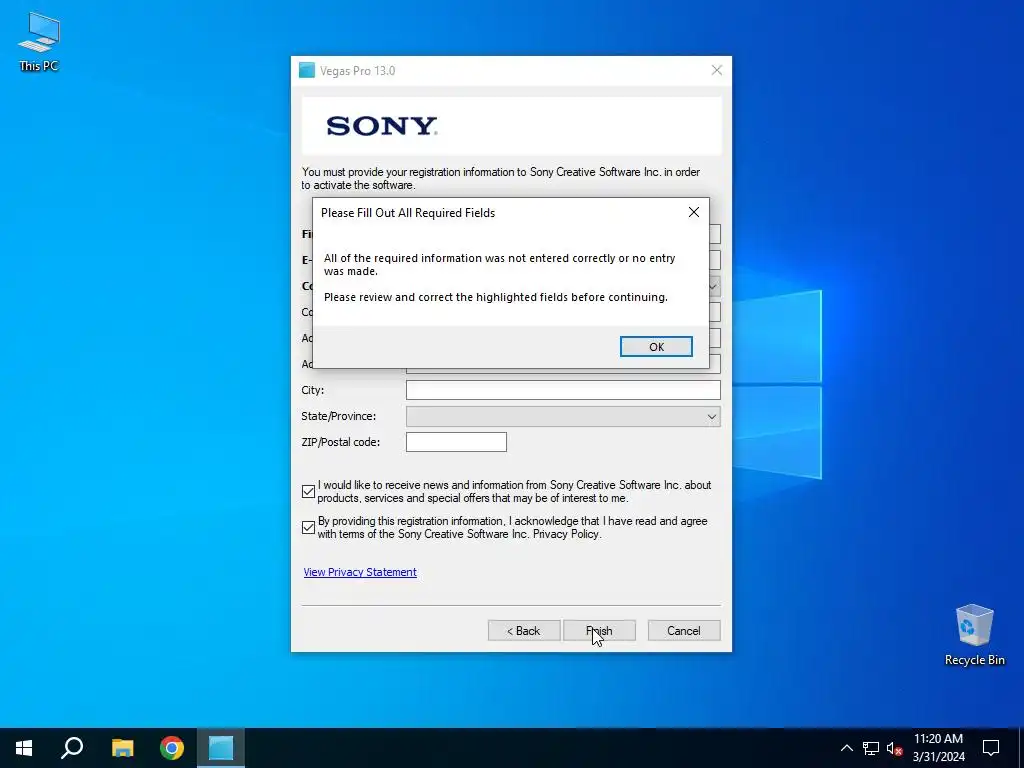Launch File Explorer from taskbar
This screenshot has width=1024, height=768.
[122, 748]
